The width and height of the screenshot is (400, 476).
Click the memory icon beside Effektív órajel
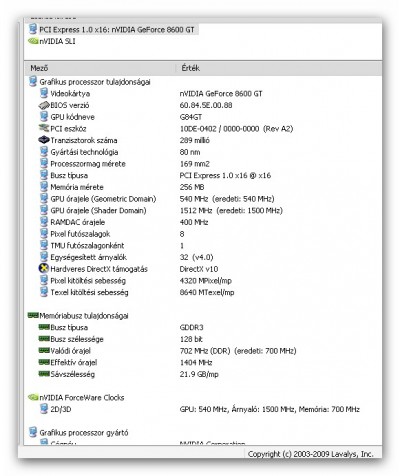(44, 362)
